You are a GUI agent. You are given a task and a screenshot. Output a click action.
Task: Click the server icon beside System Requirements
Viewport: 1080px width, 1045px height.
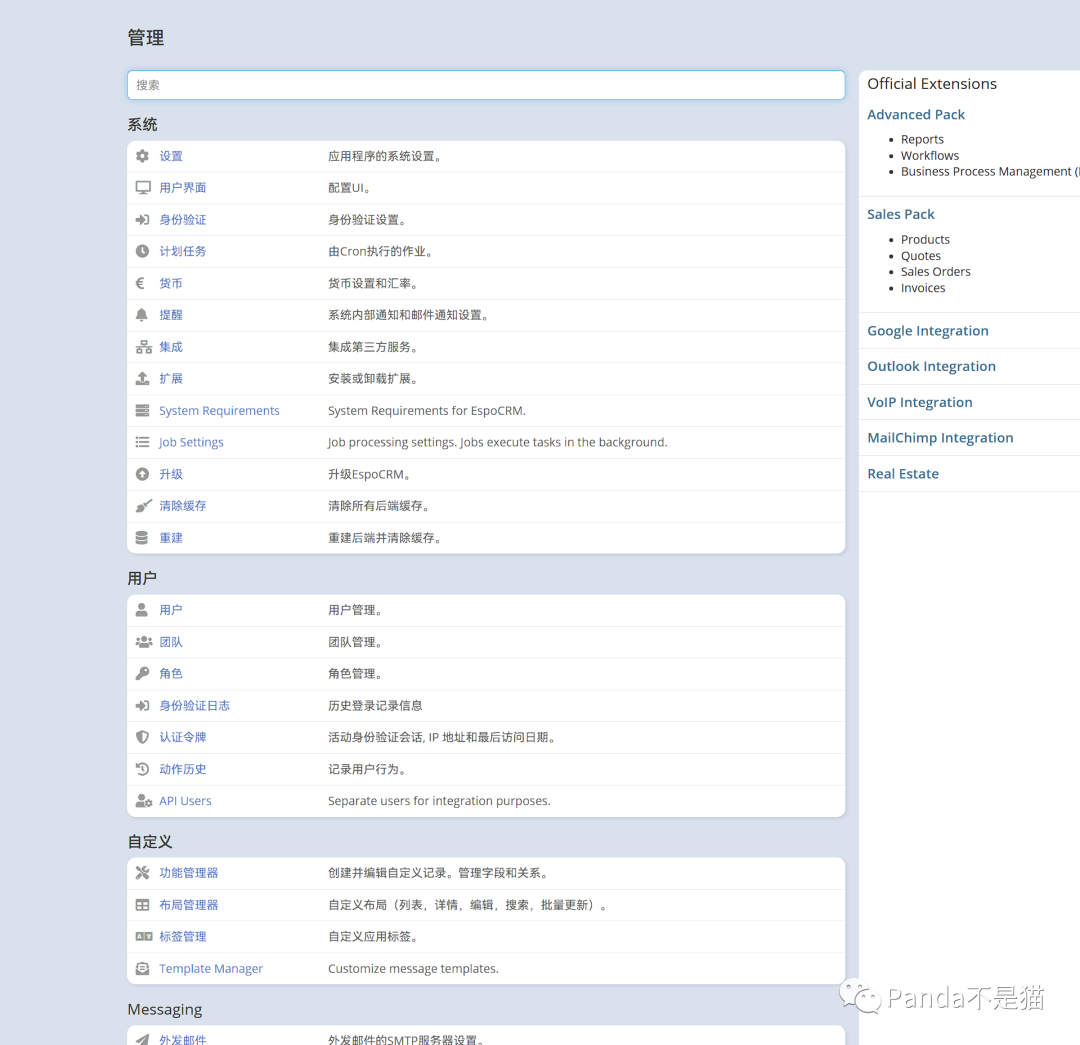point(143,411)
